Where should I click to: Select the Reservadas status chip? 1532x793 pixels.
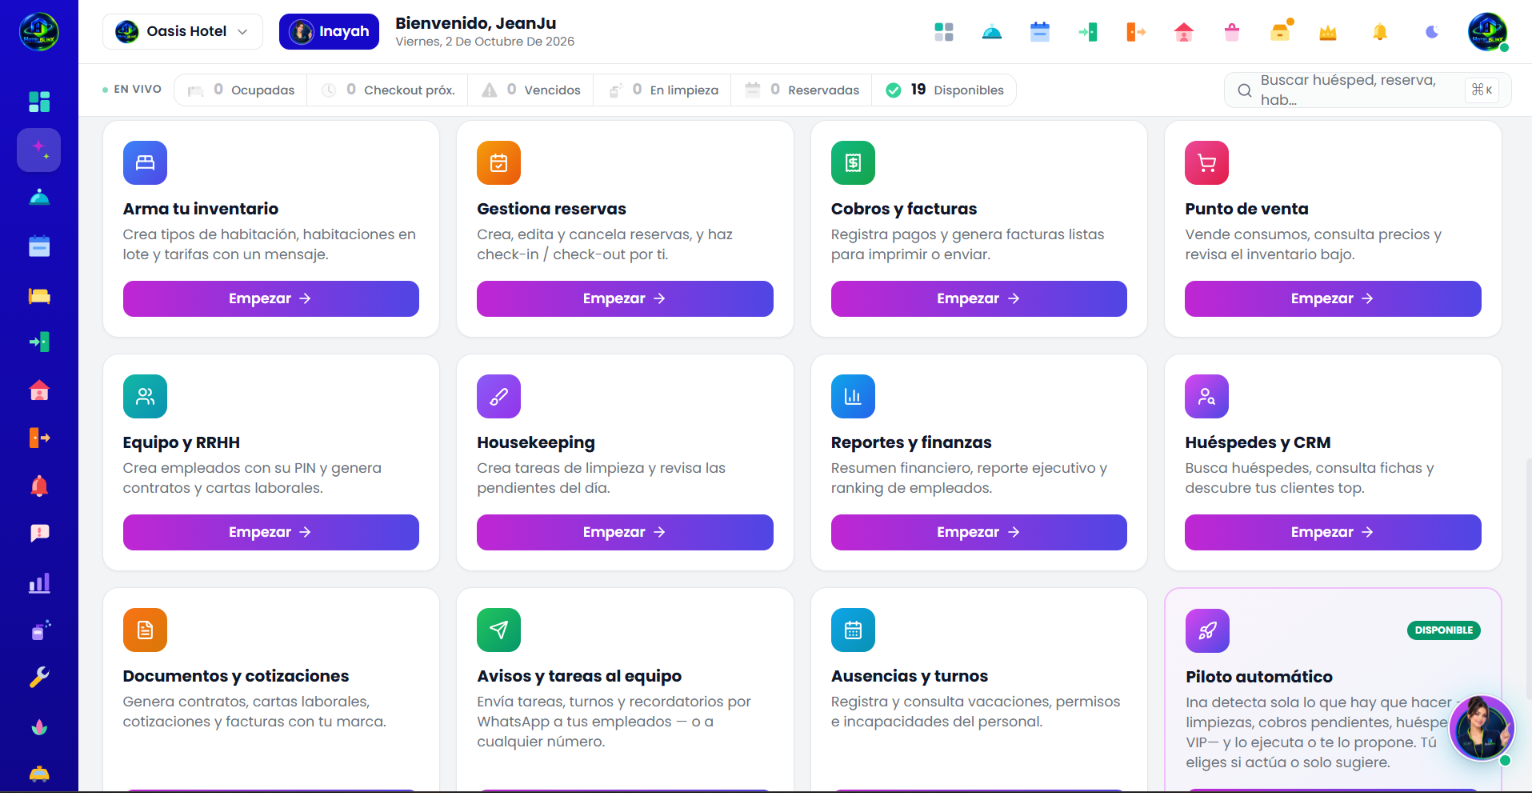[x=801, y=90]
